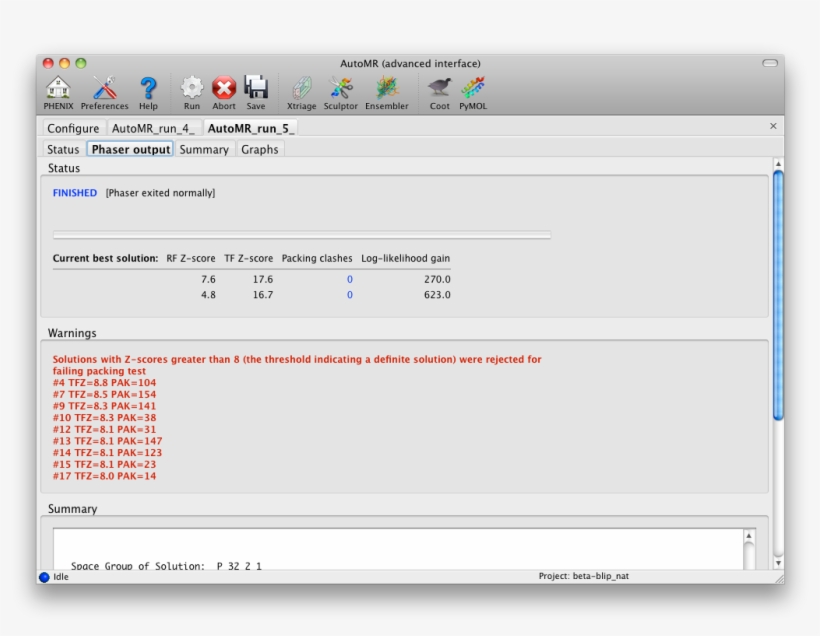Open Preferences from the toolbar
The height and width of the screenshot is (636, 820).
tap(104, 87)
